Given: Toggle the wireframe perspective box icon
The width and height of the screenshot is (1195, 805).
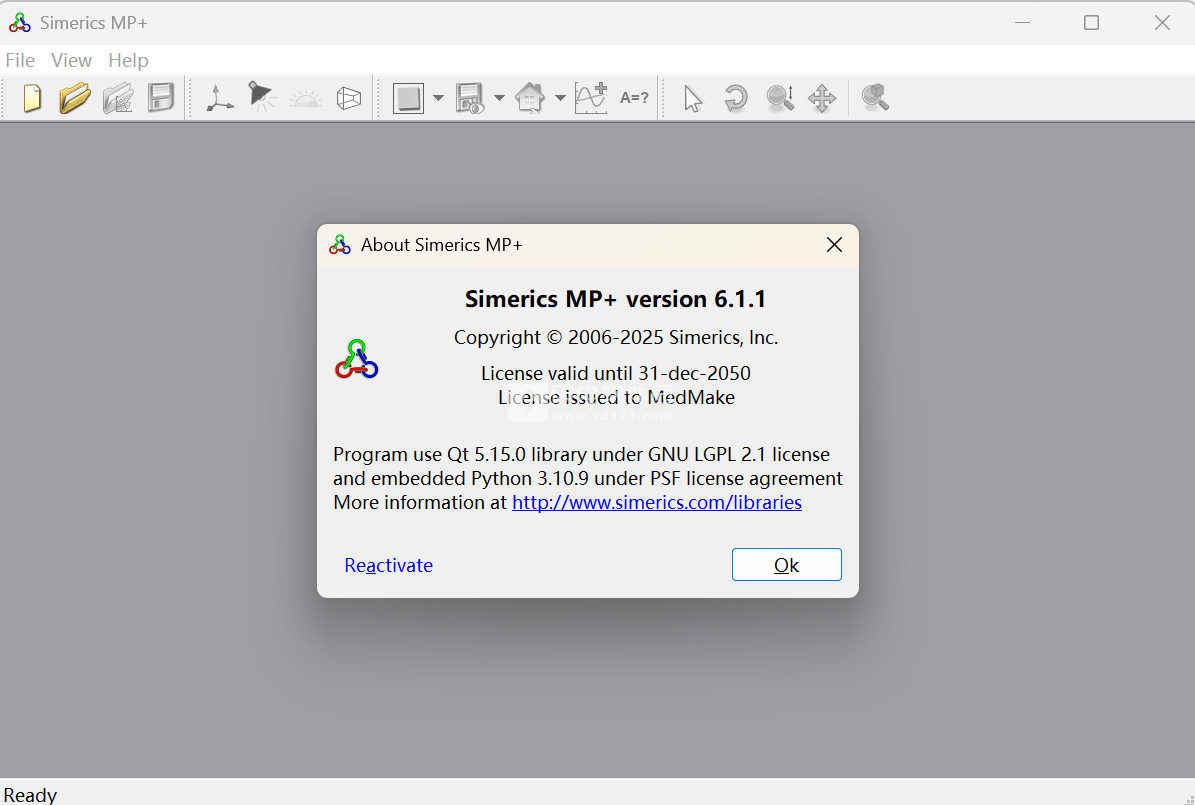Looking at the screenshot, I should coord(348,98).
